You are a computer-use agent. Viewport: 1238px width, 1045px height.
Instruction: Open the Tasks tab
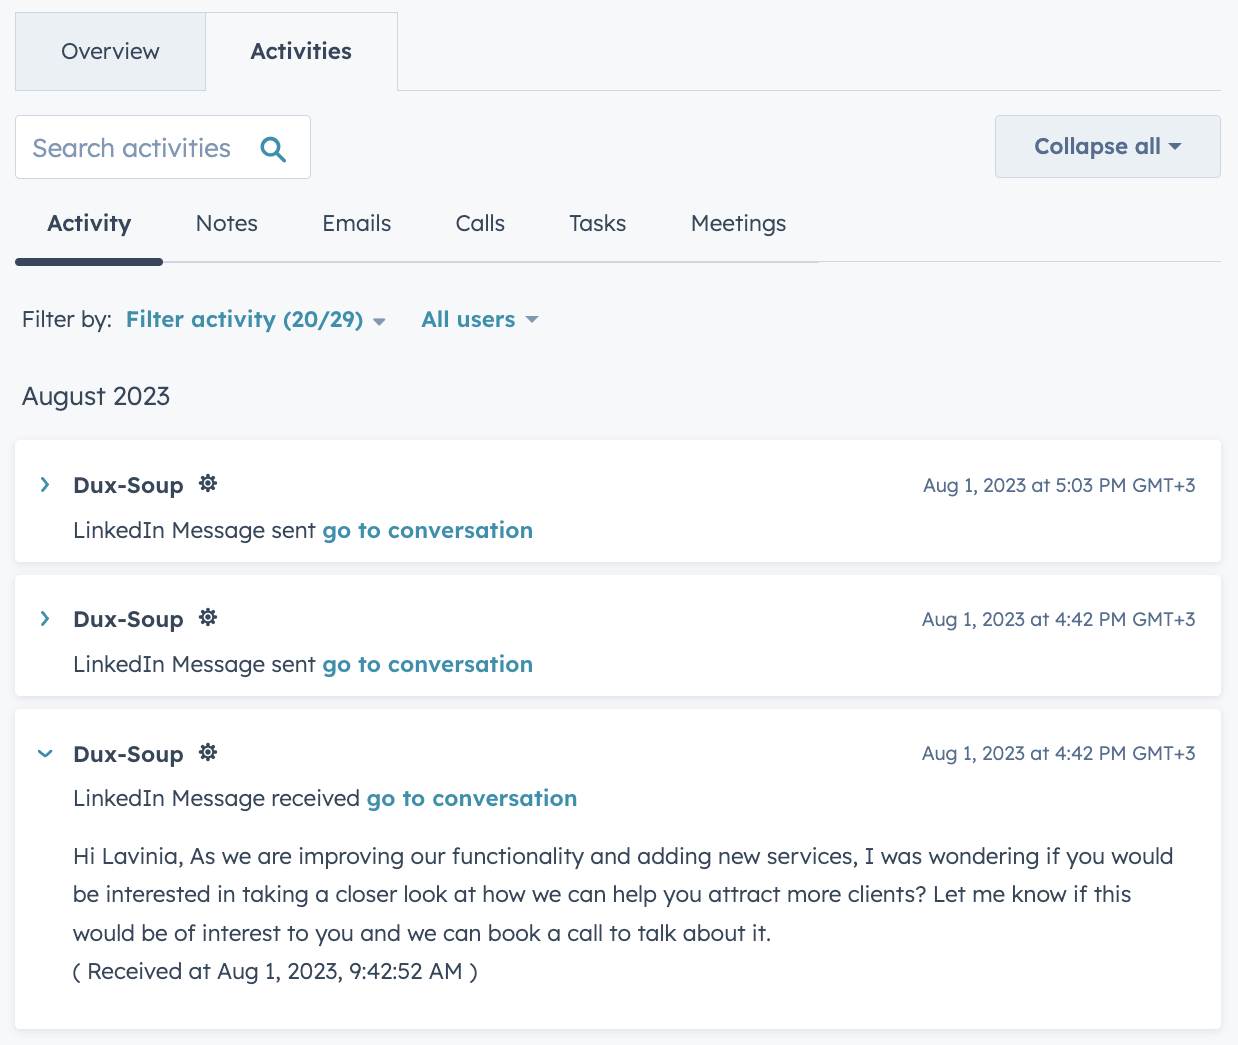pyautogui.click(x=598, y=223)
